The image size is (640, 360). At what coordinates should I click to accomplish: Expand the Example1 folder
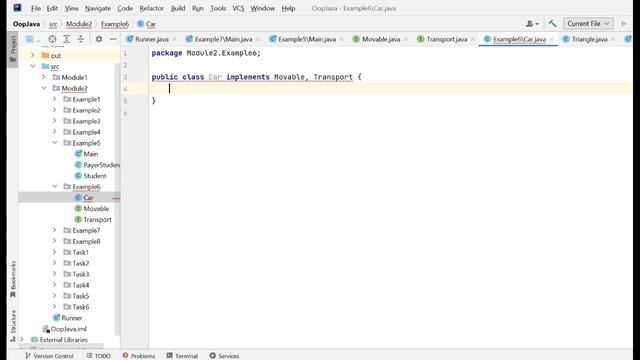click(x=54, y=99)
